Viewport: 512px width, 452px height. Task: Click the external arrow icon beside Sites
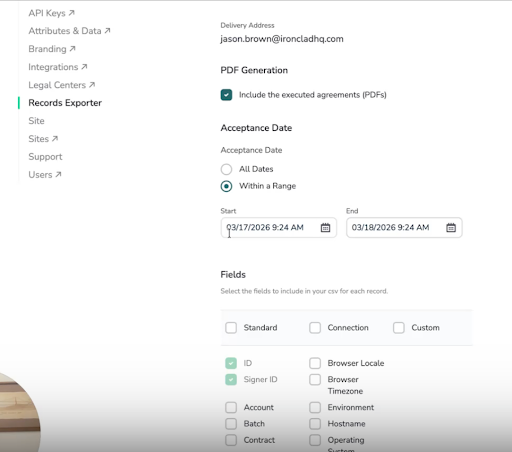click(55, 138)
